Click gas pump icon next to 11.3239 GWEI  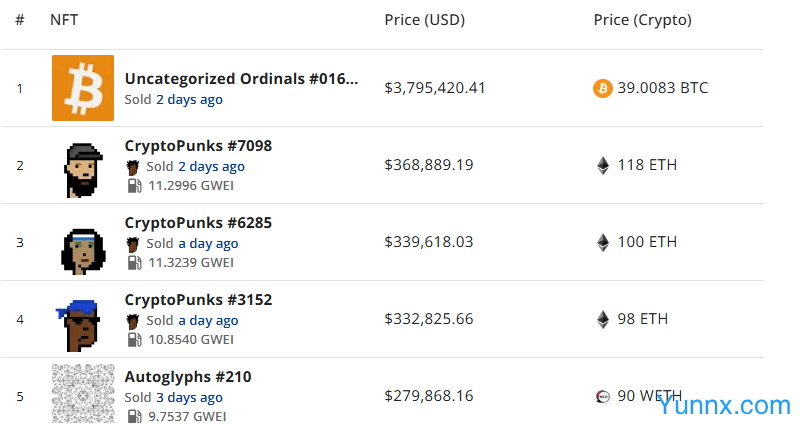(133, 263)
